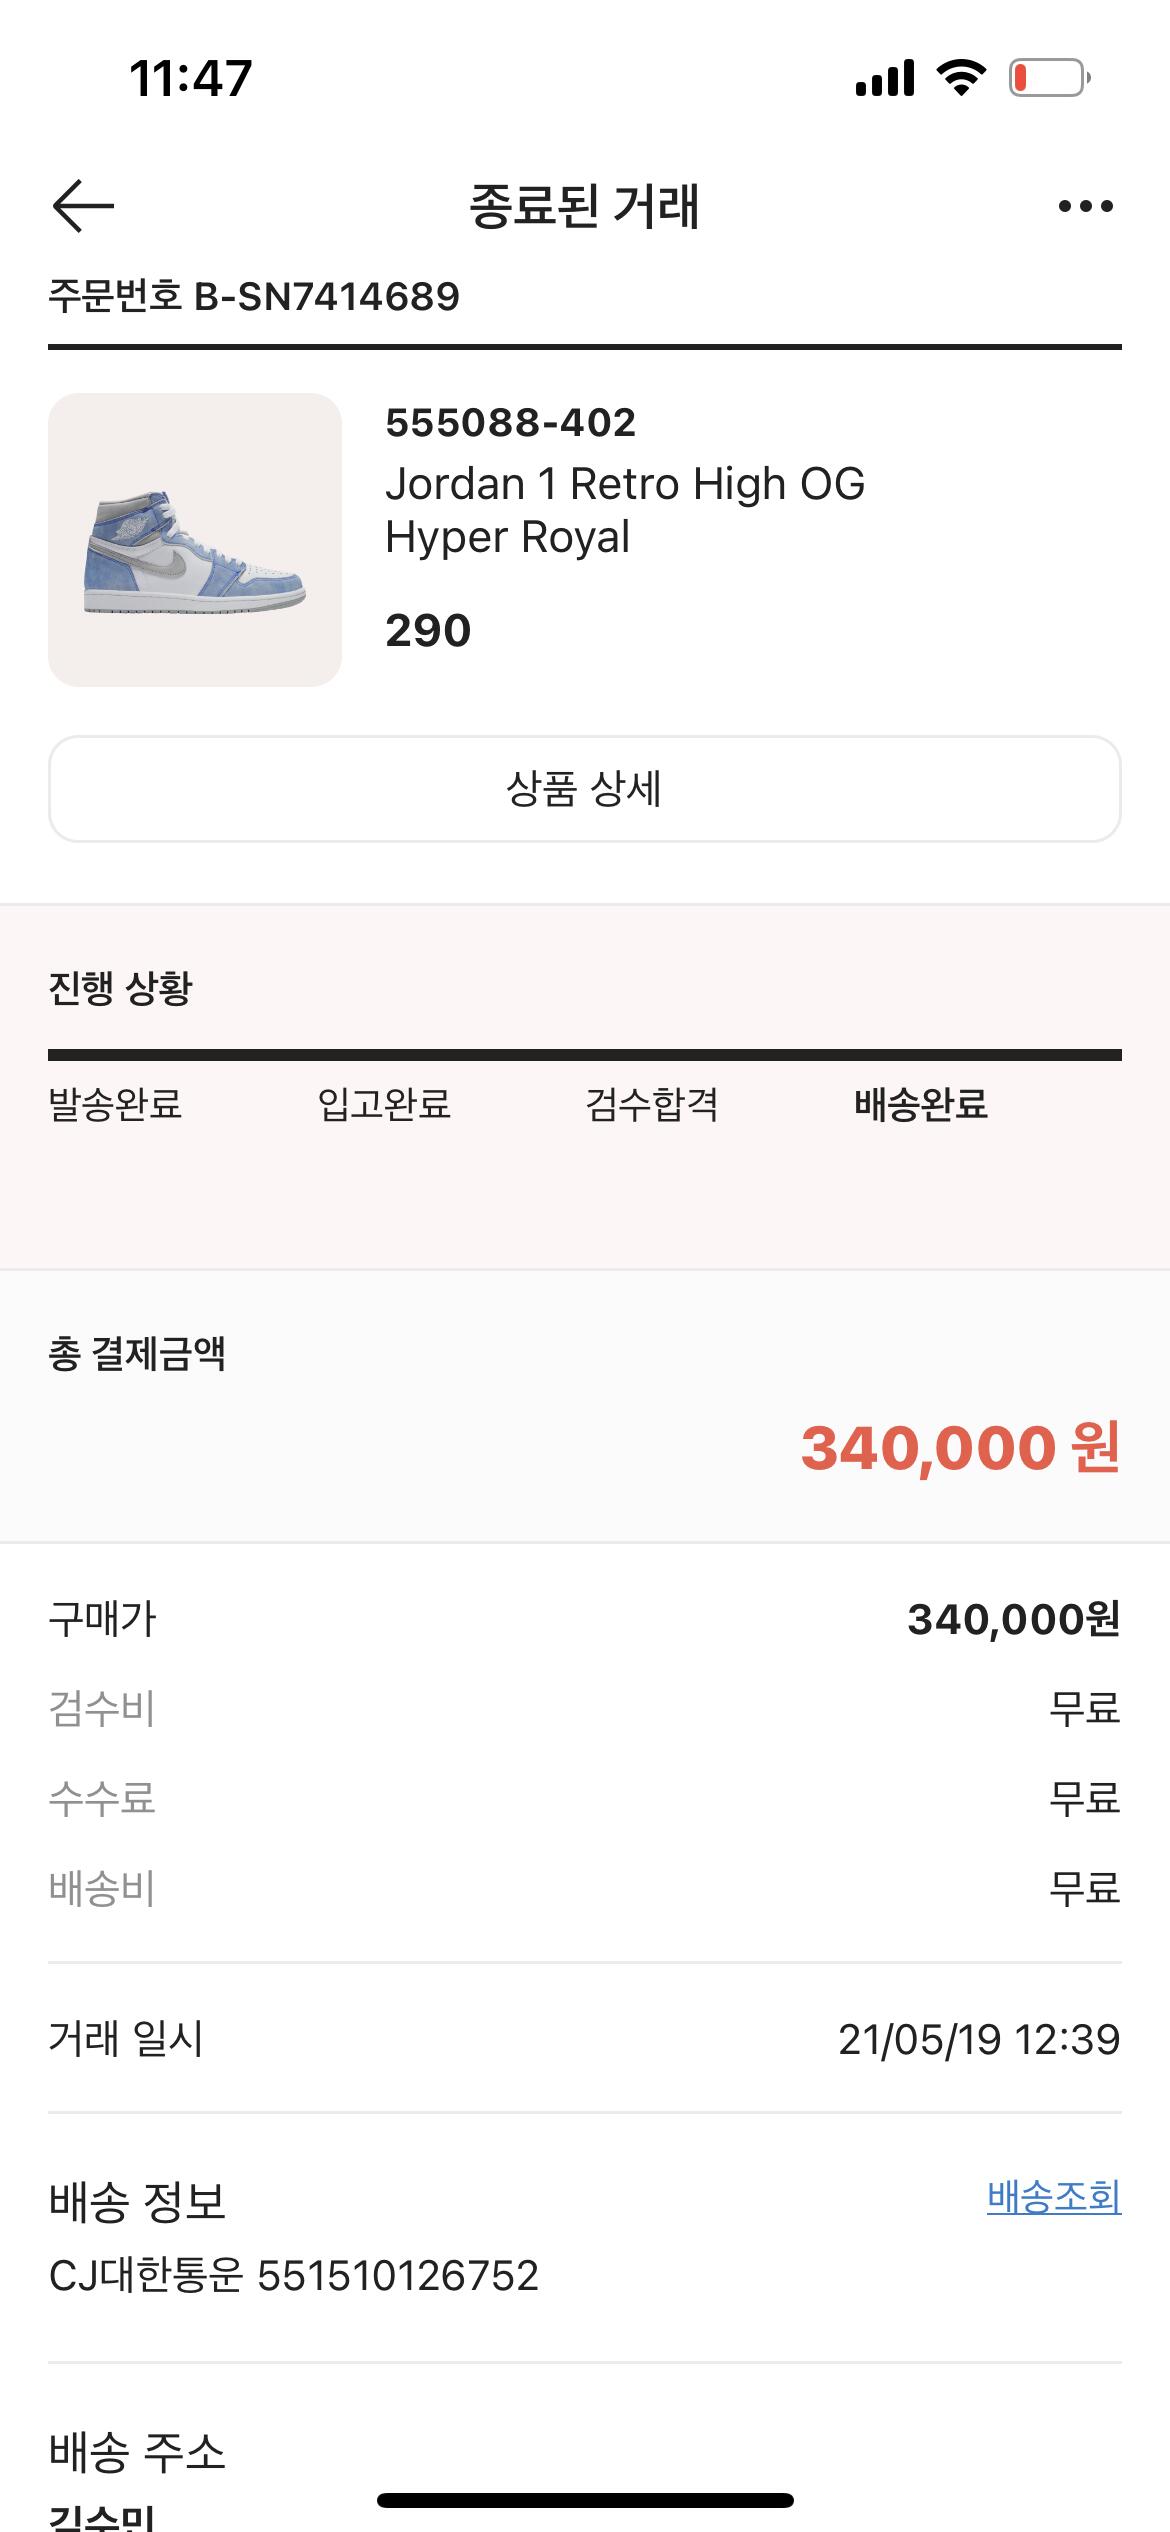Open the three-dot more options menu
Viewport: 1170px width, 2532px height.
[x=1085, y=206]
